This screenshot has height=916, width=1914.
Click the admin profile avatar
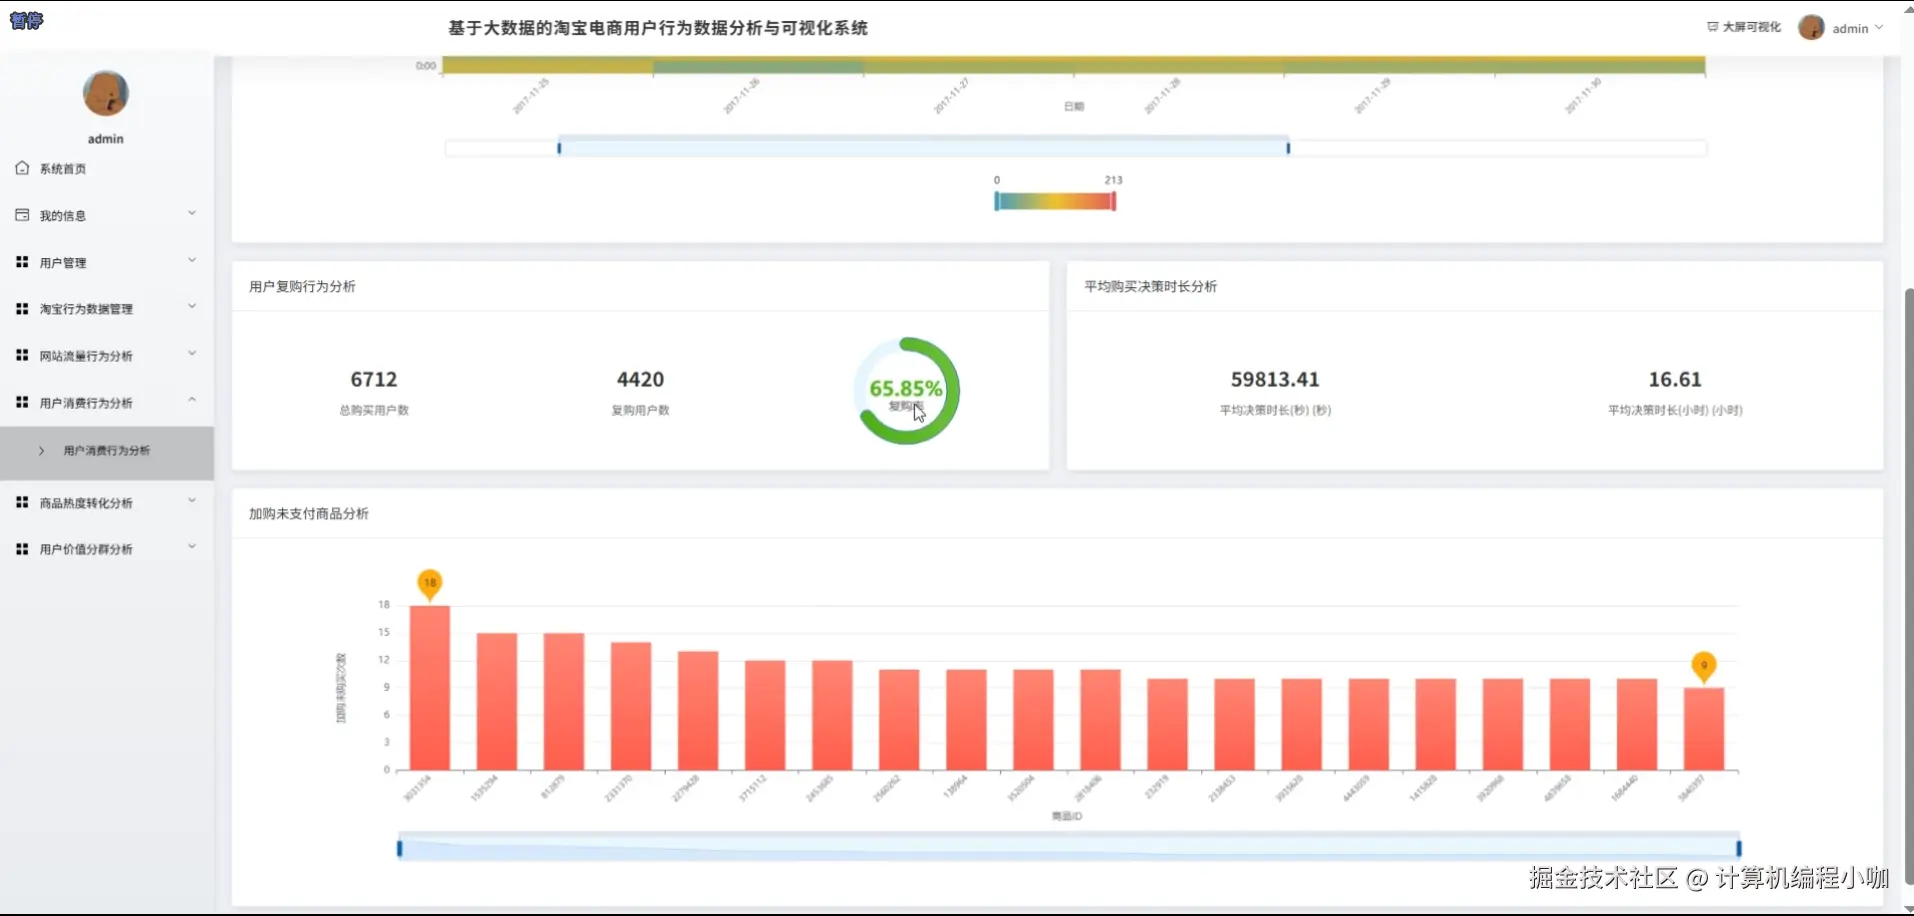[x=1811, y=27]
